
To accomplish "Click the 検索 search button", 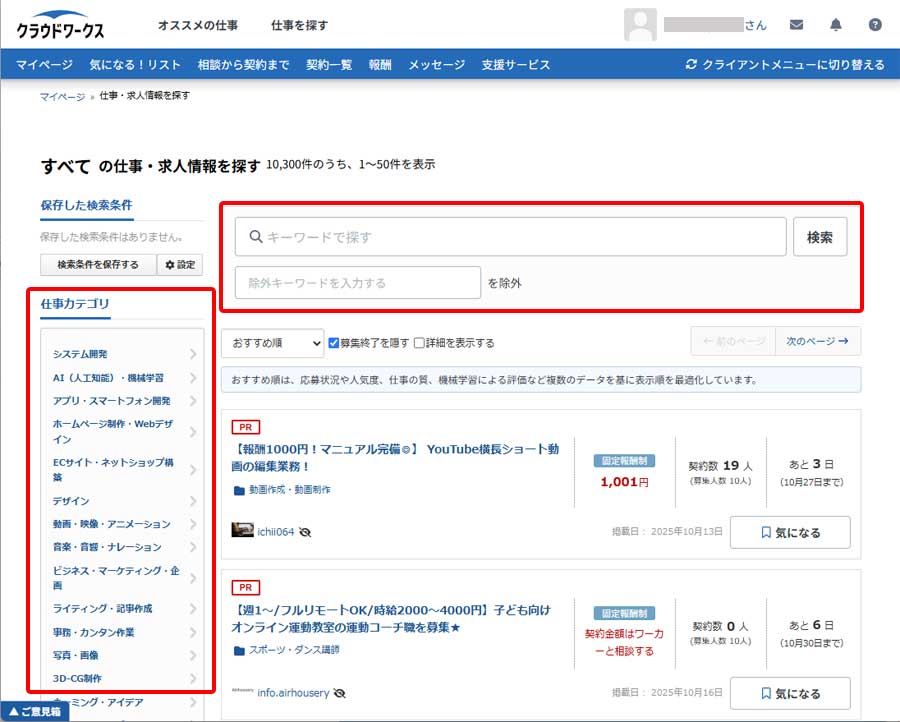I will pyautogui.click(x=820, y=237).
